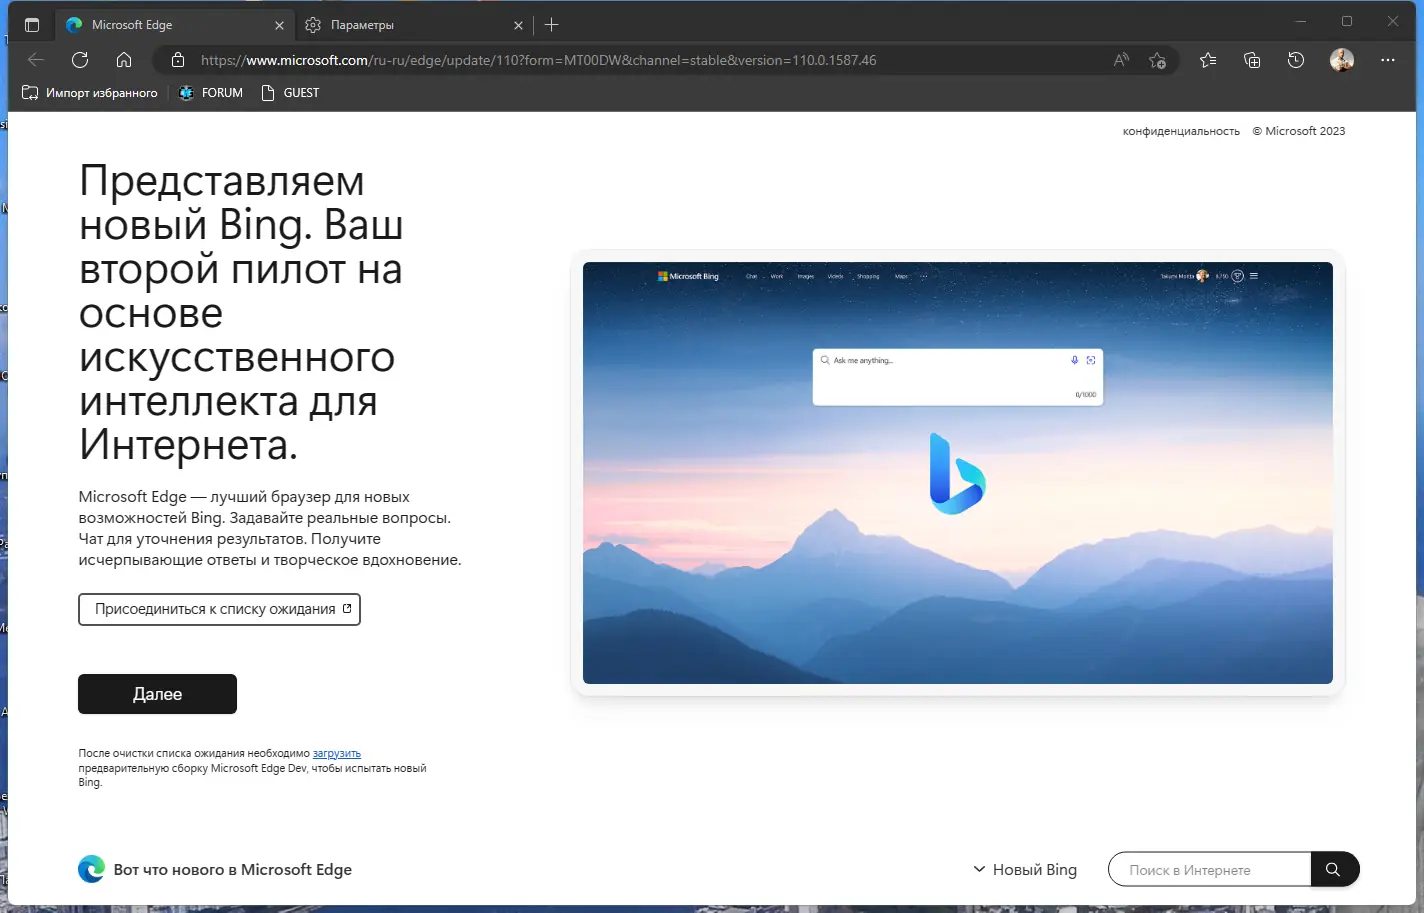Follow the загрузить link
This screenshot has height=913, width=1424.
pos(337,754)
